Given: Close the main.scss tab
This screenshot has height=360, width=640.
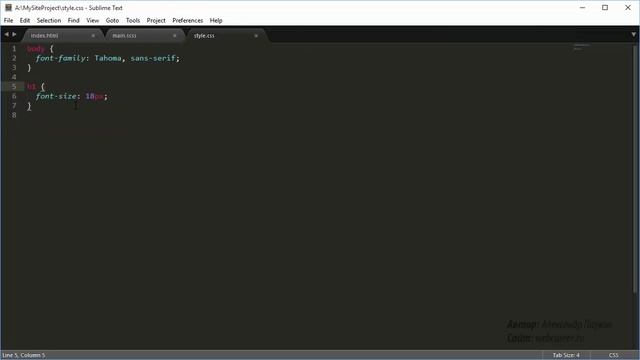Looking at the screenshot, I should click(x=175, y=36).
